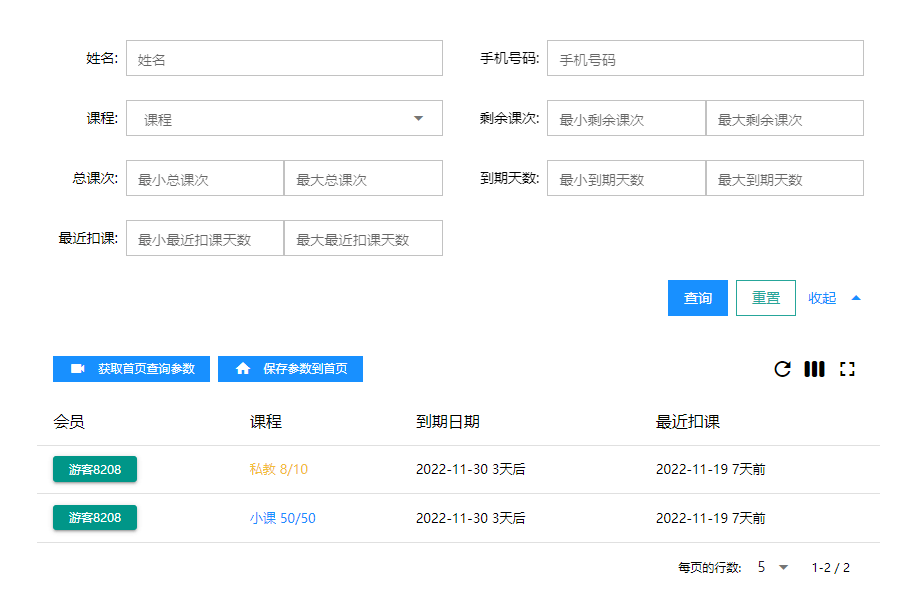902x601 pixels.
Task: Click the 手机号码 phone input field
Action: (x=705, y=59)
